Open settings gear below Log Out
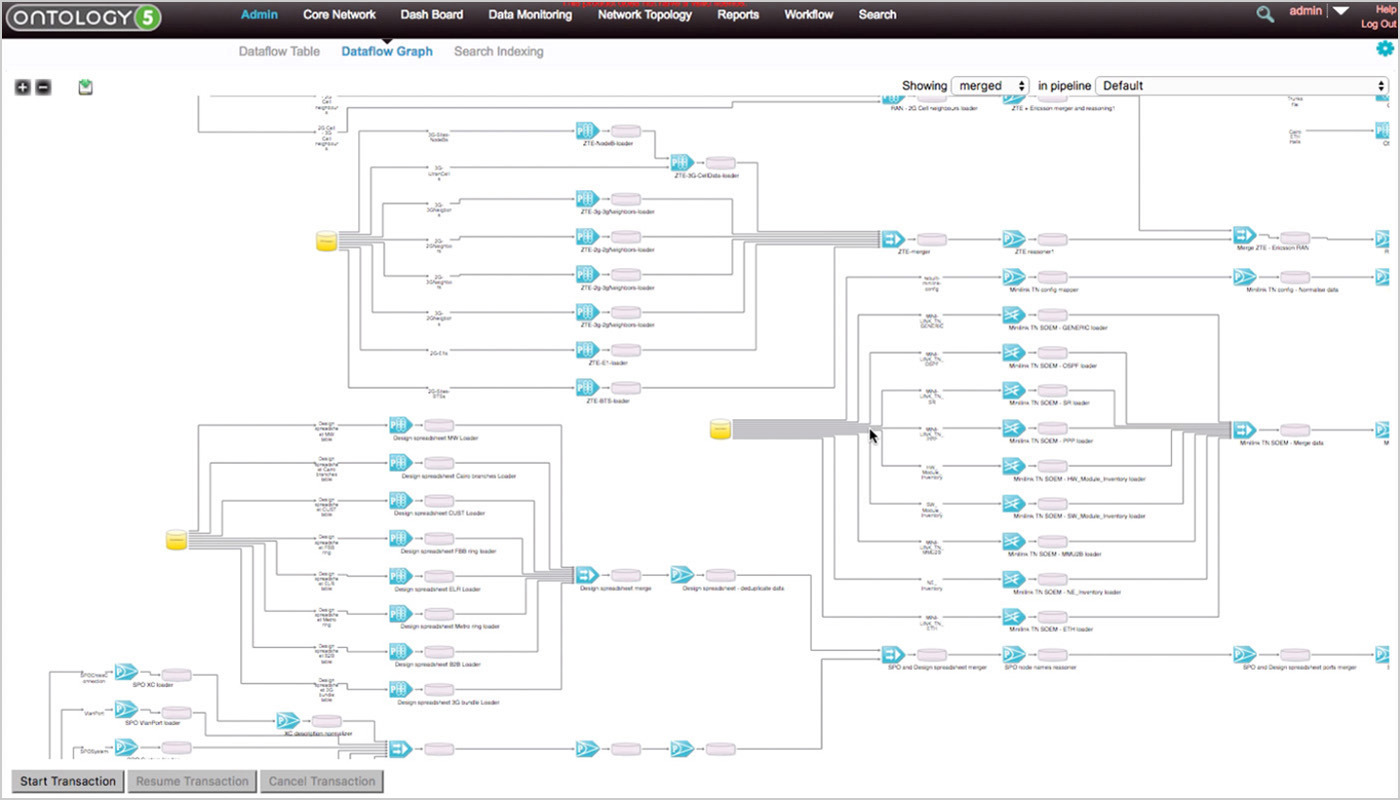Viewport: 1400px width, 800px height. click(1385, 48)
